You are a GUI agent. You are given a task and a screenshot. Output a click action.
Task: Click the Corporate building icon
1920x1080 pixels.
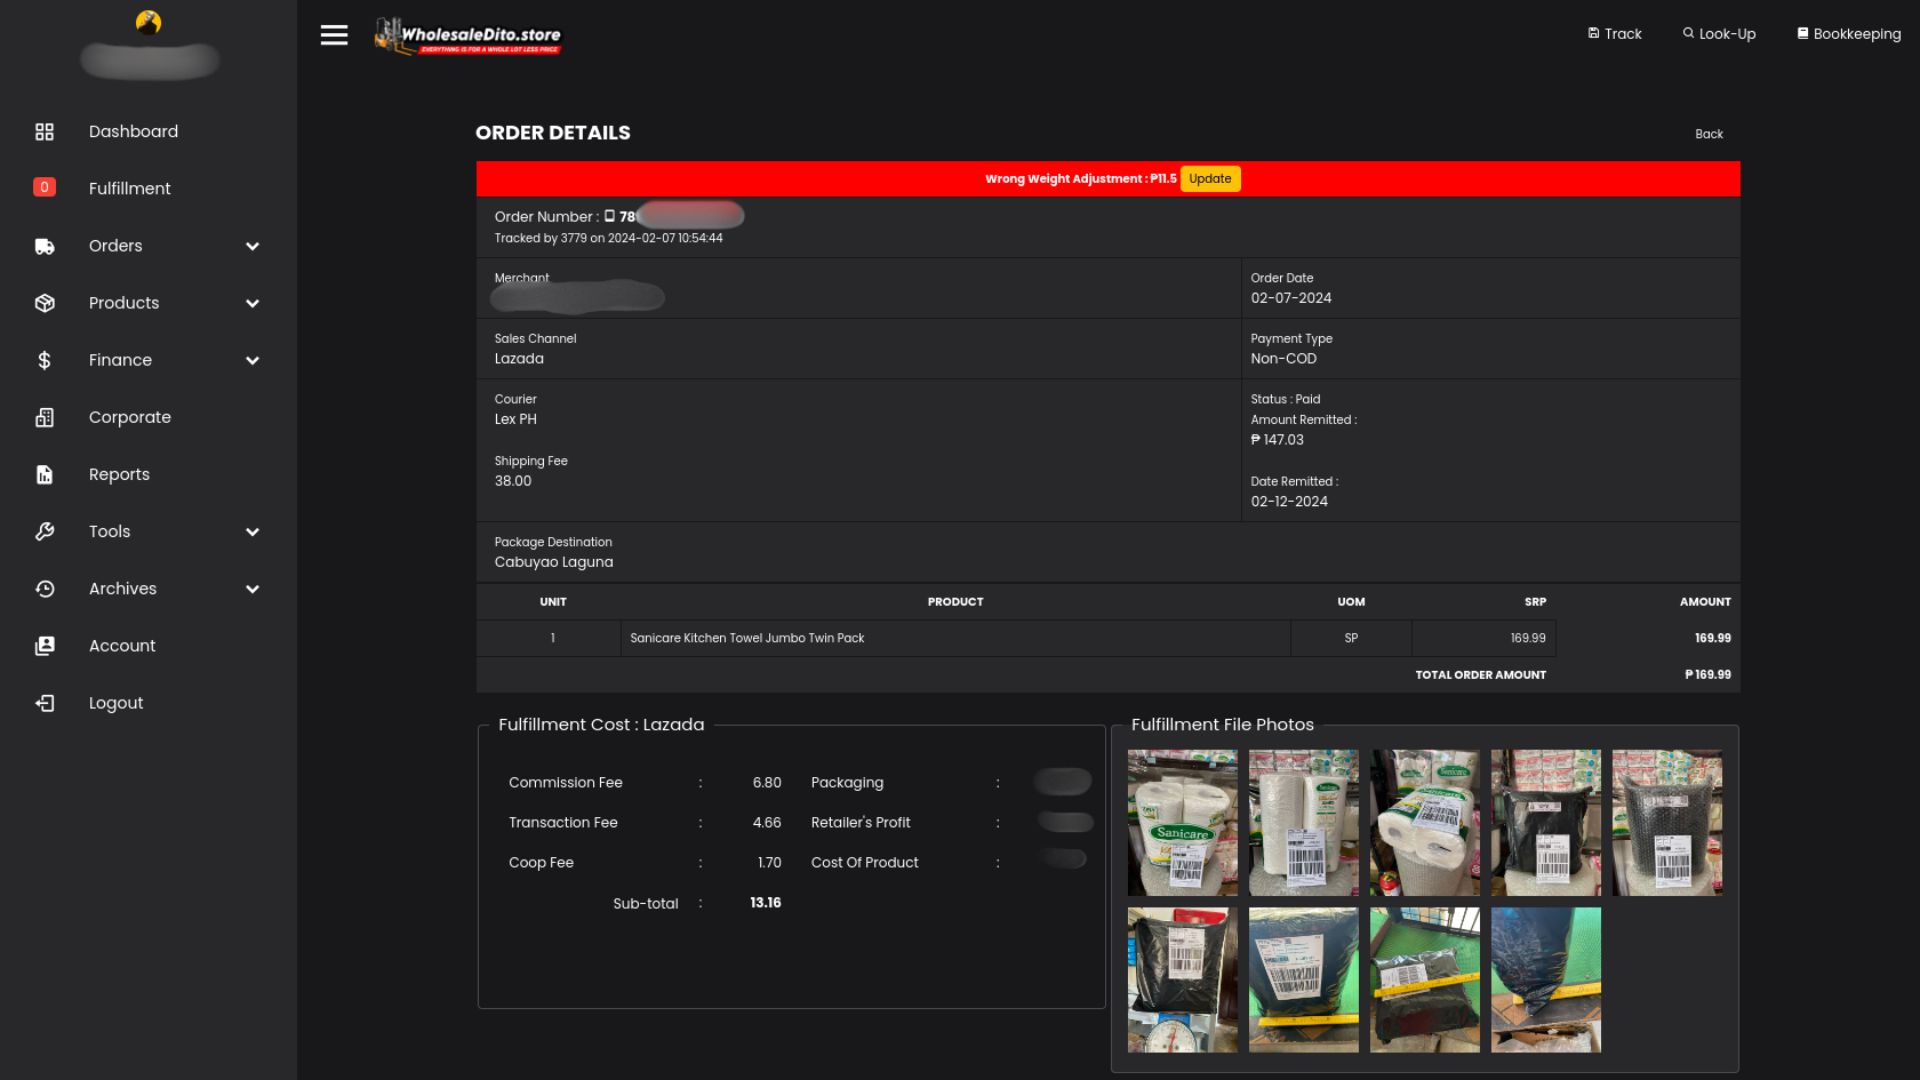pos(45,417)
